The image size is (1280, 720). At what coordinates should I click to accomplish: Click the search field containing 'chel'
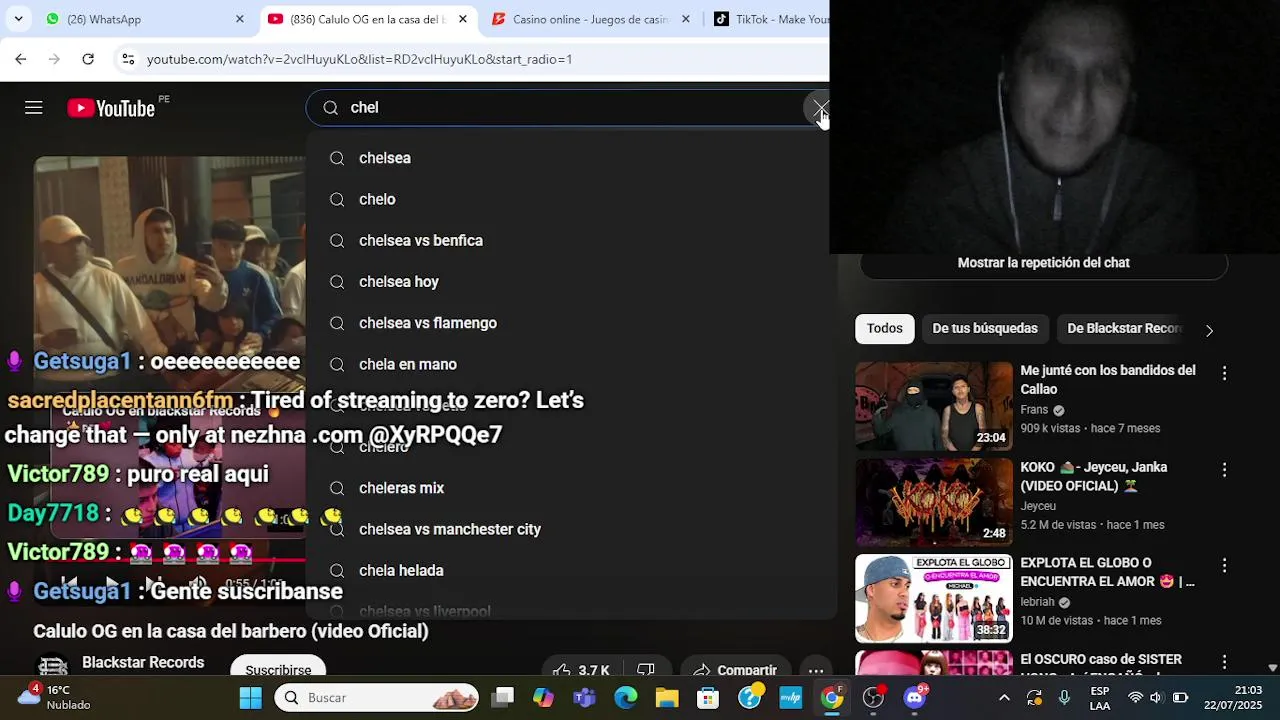pos(565,108)
